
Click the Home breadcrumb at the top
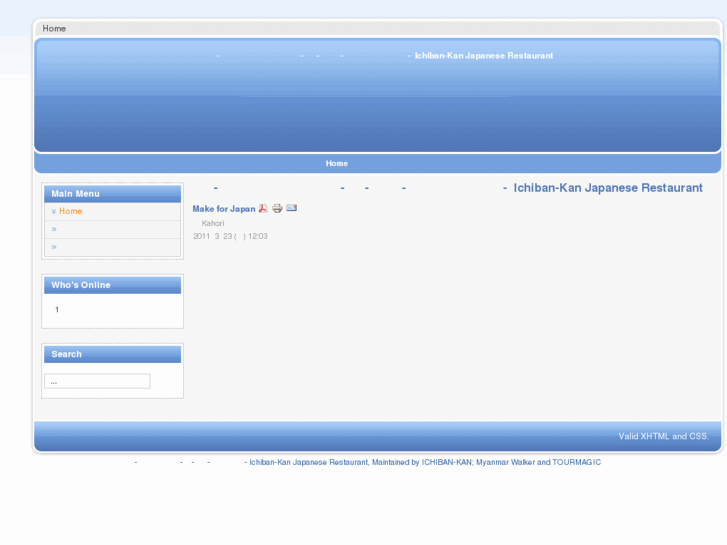click(x=54, y=28)
